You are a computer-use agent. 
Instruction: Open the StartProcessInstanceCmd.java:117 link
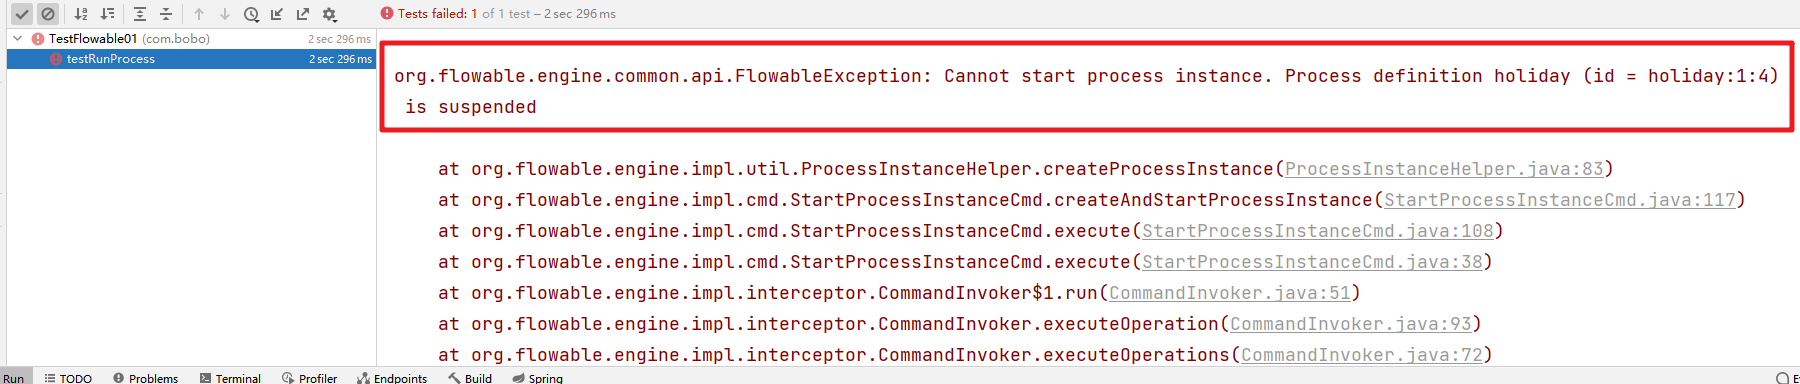click(1560, 200)
